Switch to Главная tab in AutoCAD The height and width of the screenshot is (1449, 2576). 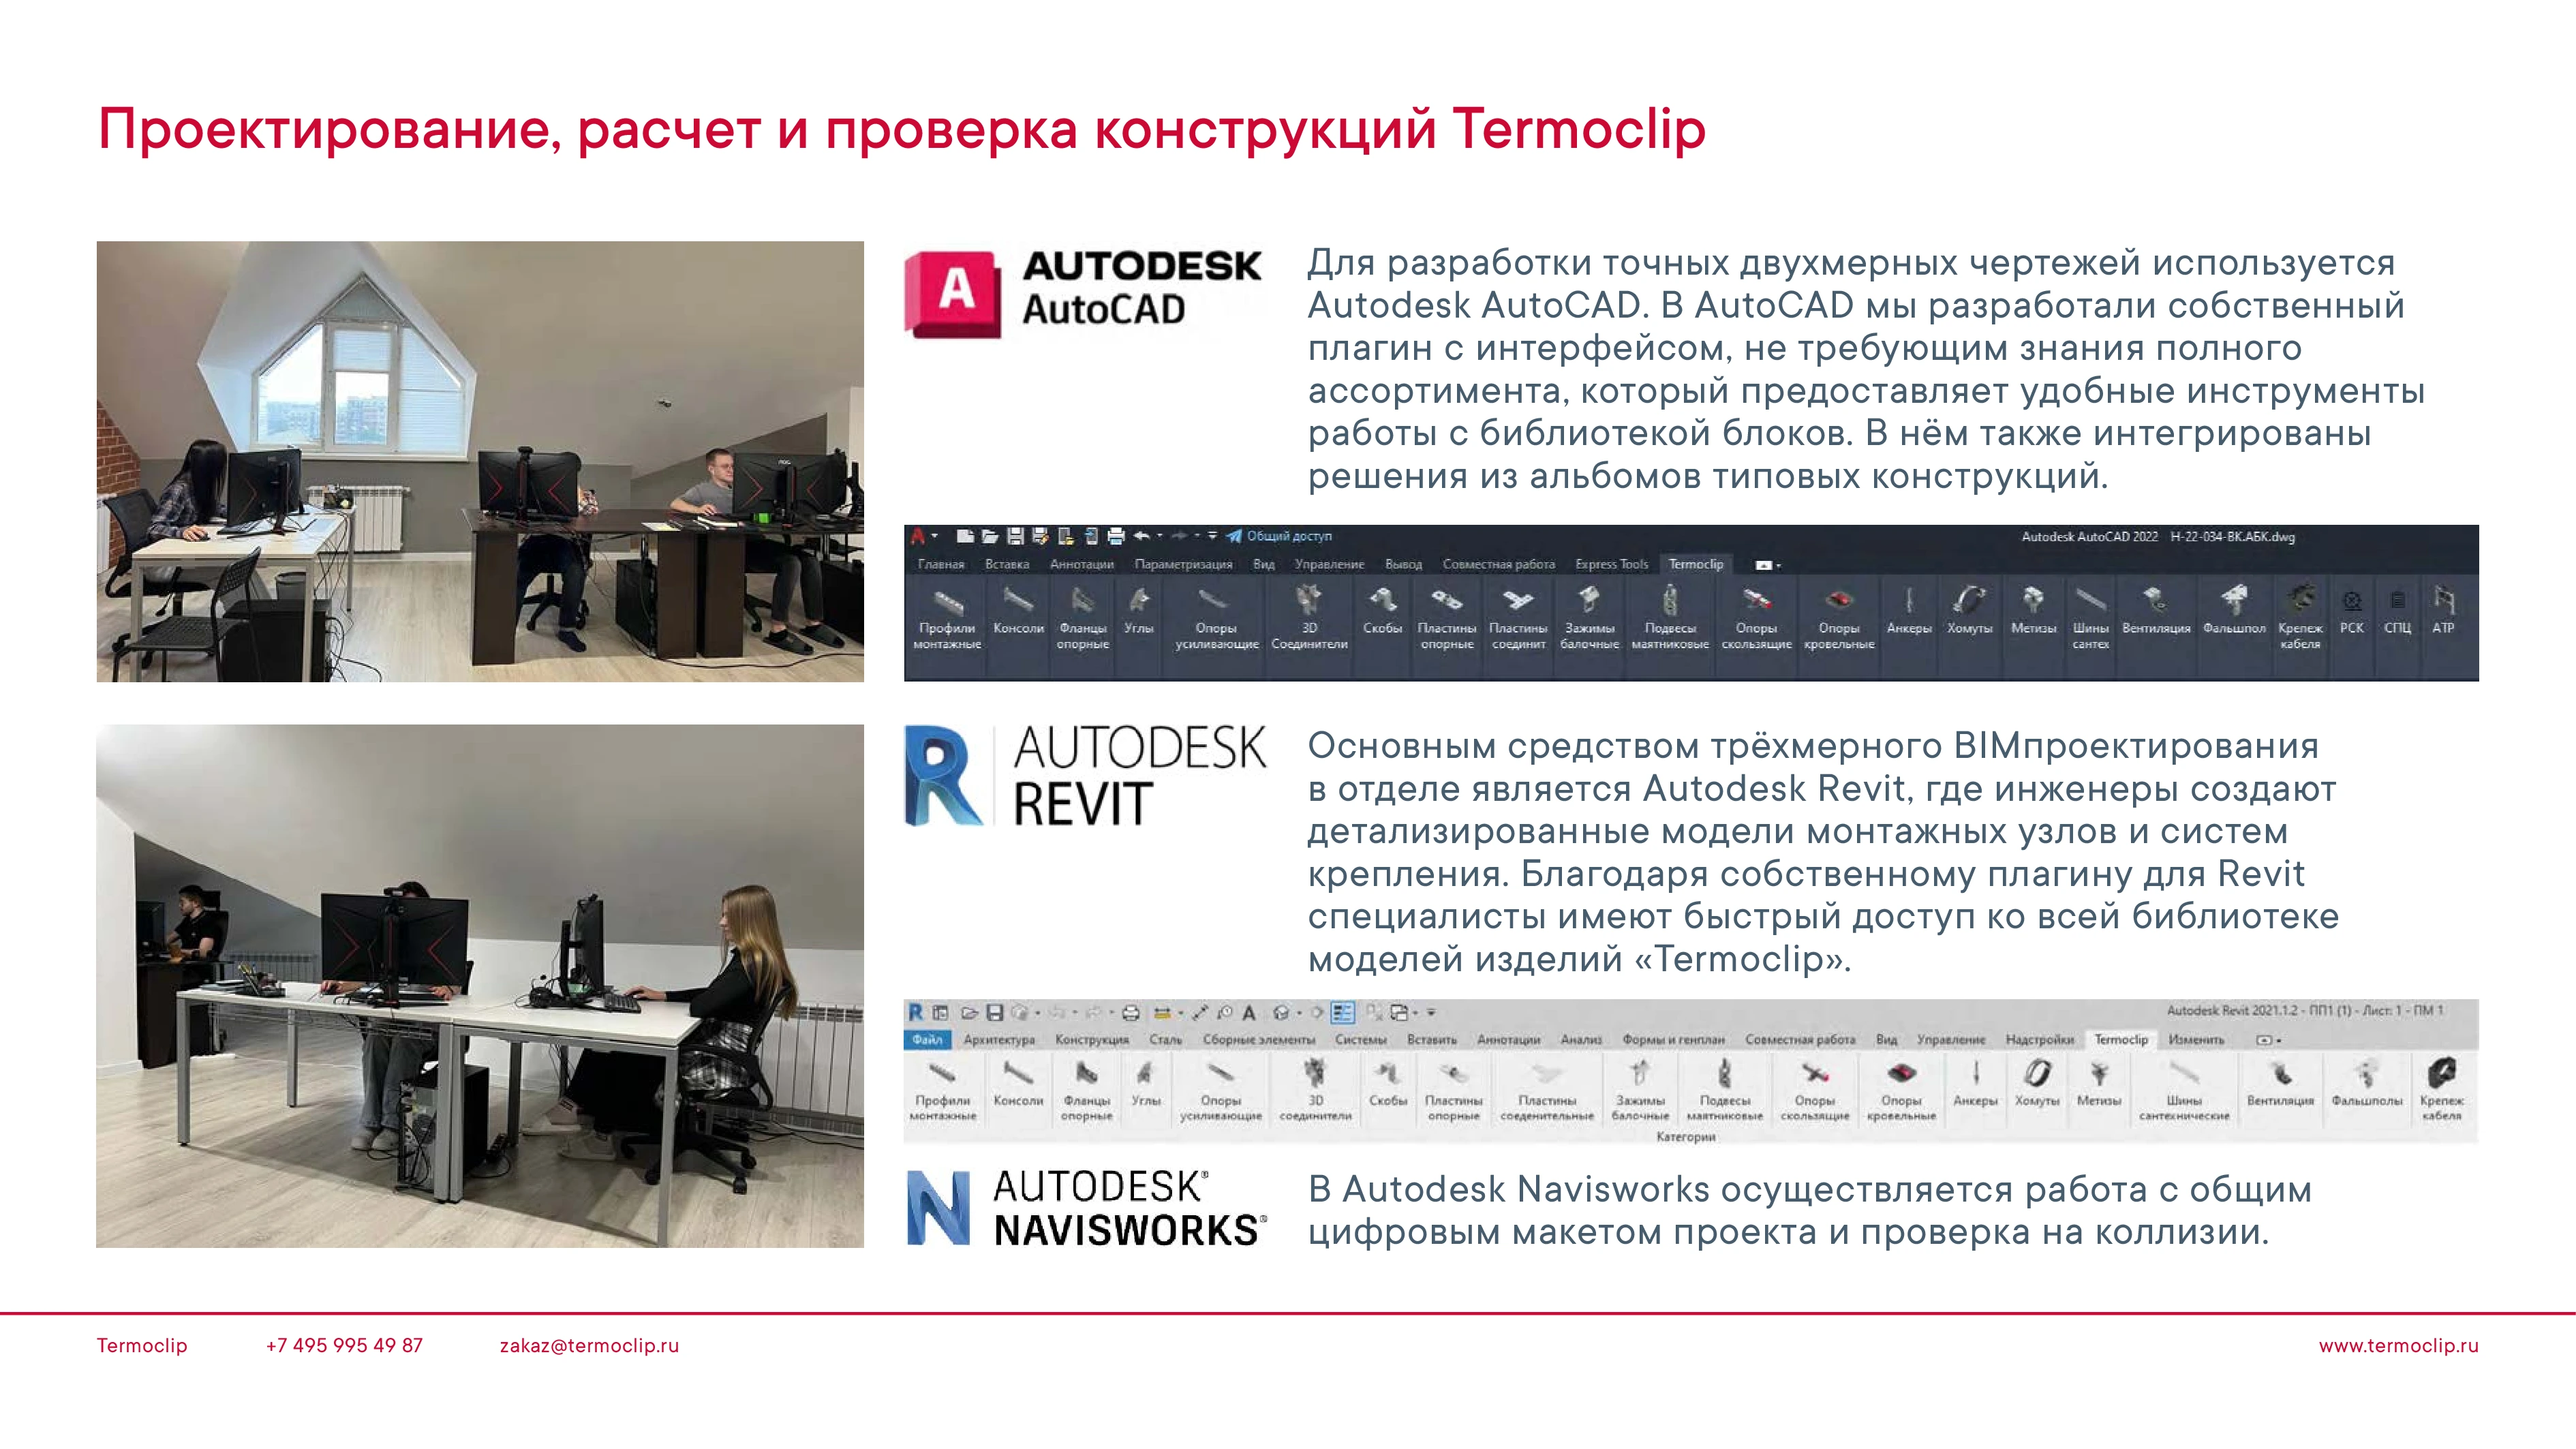941,564
